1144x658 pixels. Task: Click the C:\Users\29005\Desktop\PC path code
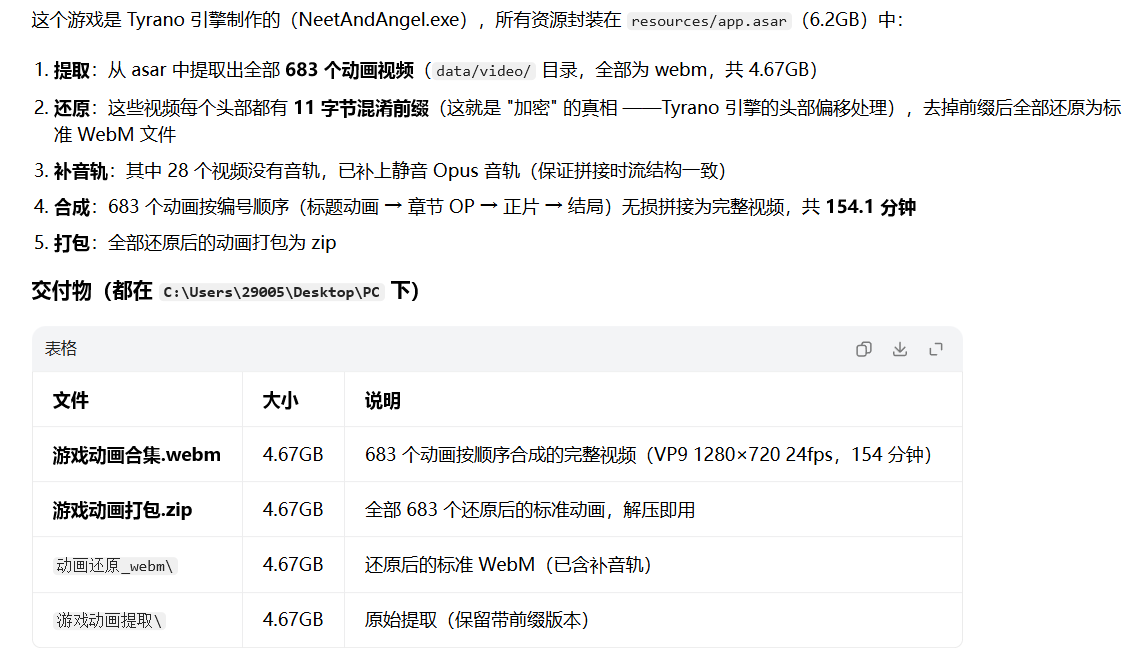point(271,292)
